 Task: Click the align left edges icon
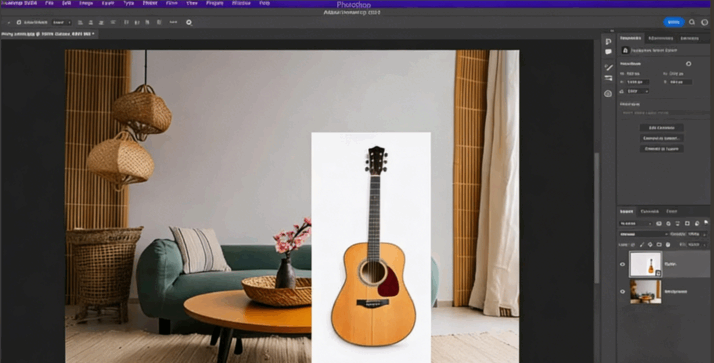(x=80, y=22)
